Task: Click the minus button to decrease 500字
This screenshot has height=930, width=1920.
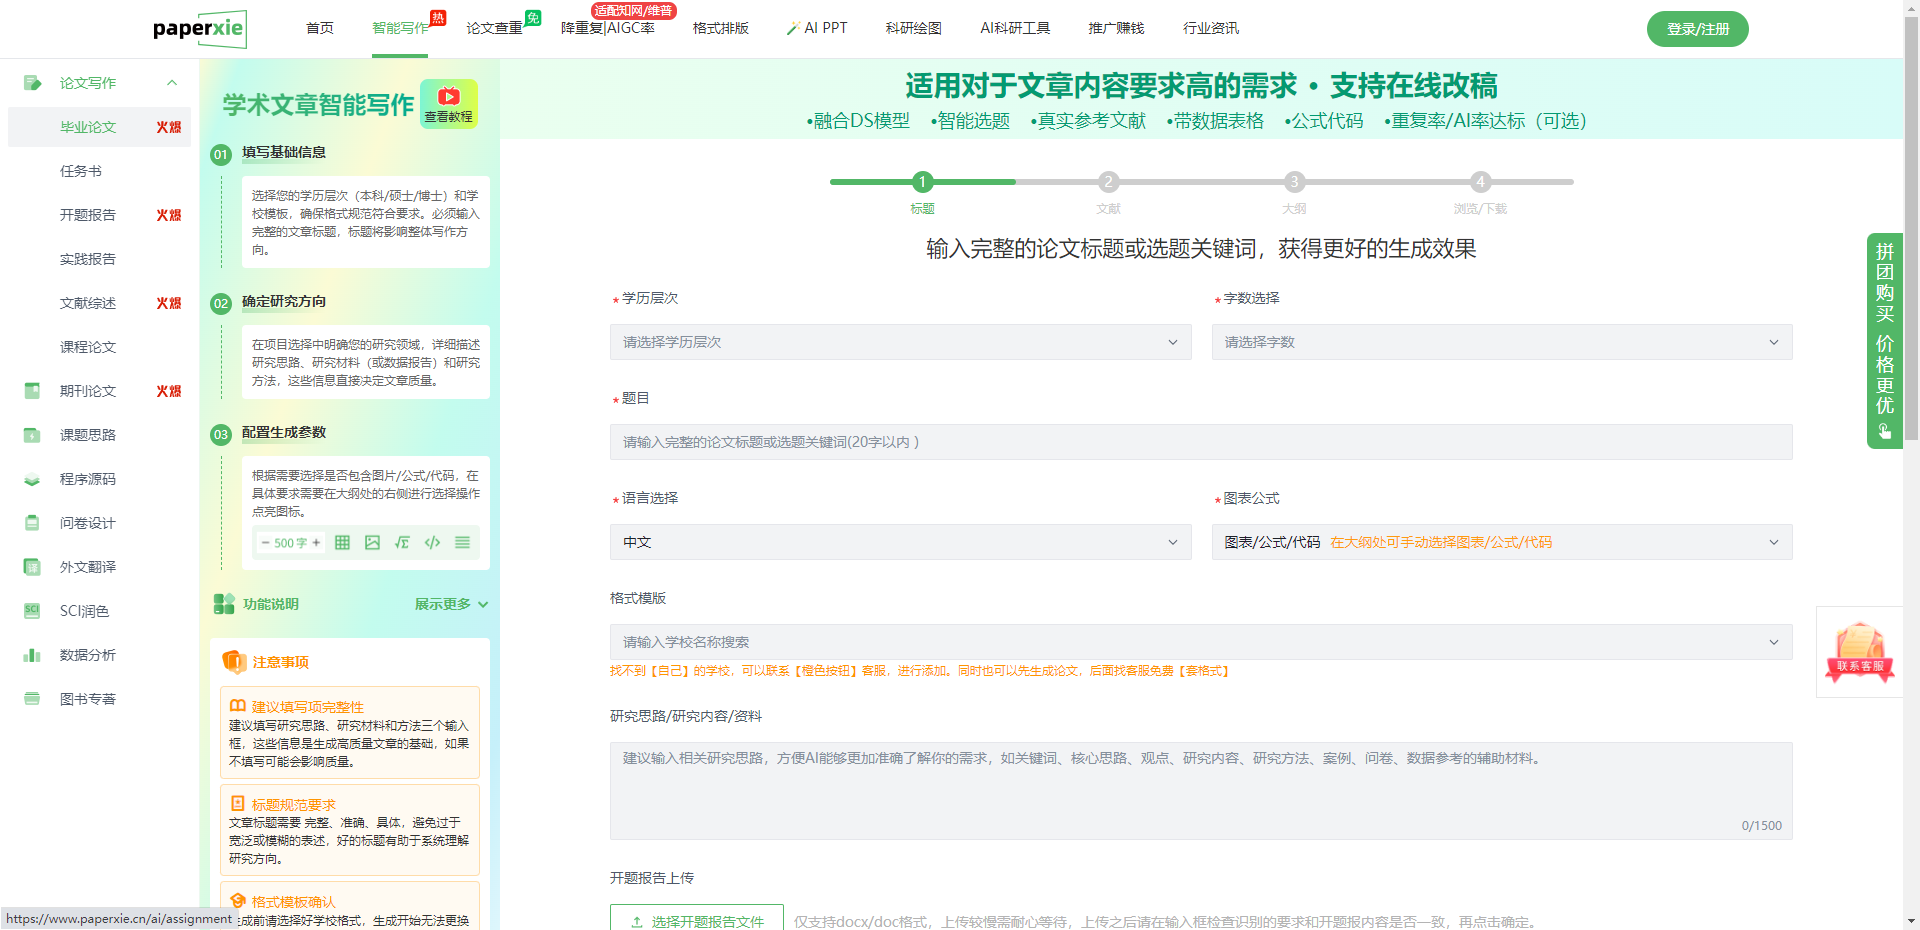Action: click(x=265, y=543)
